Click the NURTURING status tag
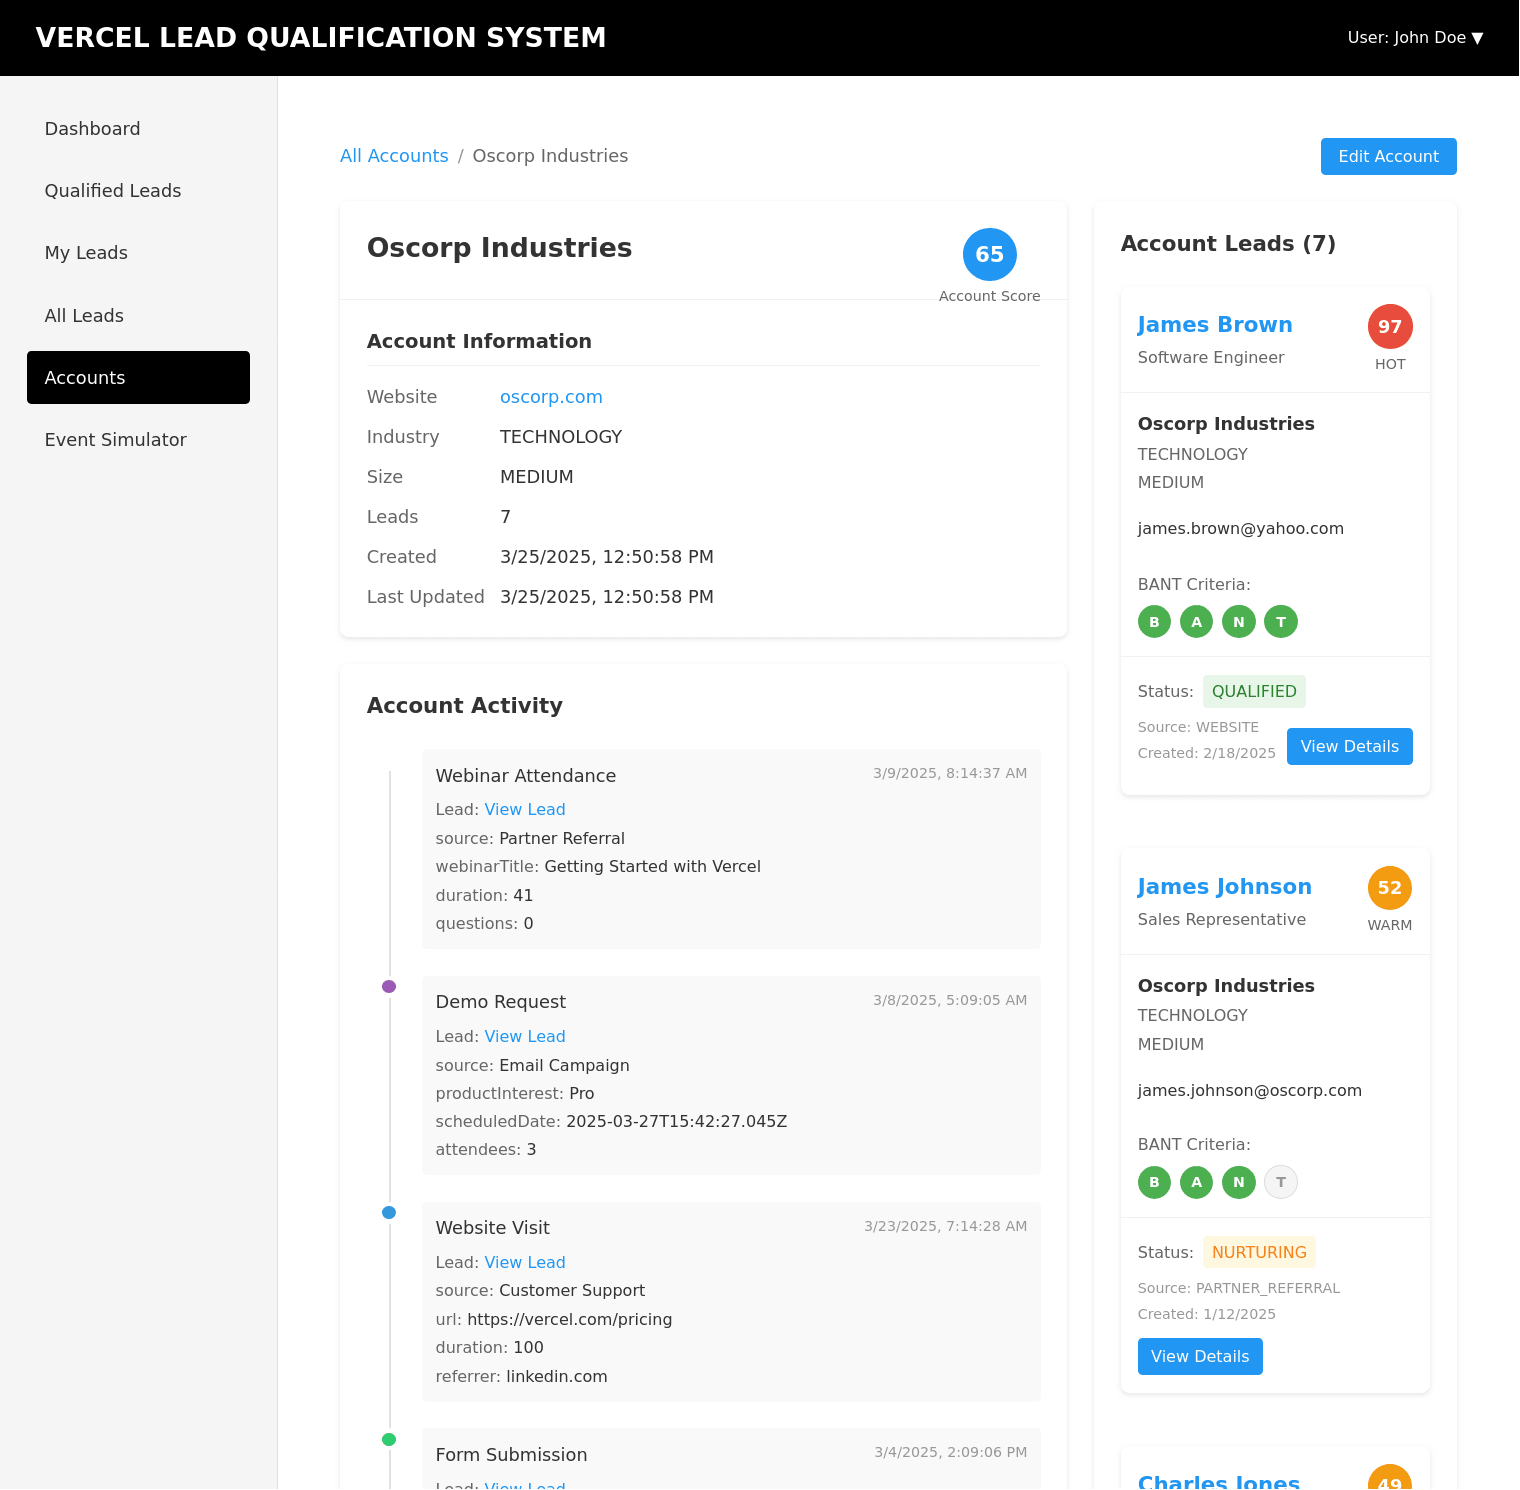The image size is (1520, 1490). pyautogui.click(x=1259, y=1253)
